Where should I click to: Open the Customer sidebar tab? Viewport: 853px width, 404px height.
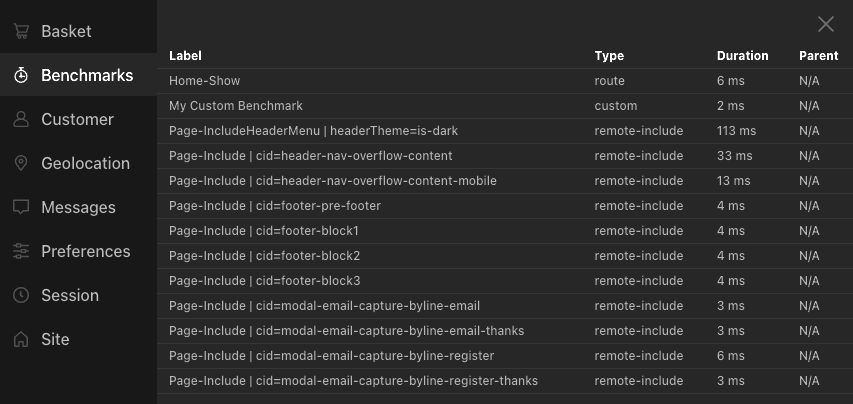point(77,119)
